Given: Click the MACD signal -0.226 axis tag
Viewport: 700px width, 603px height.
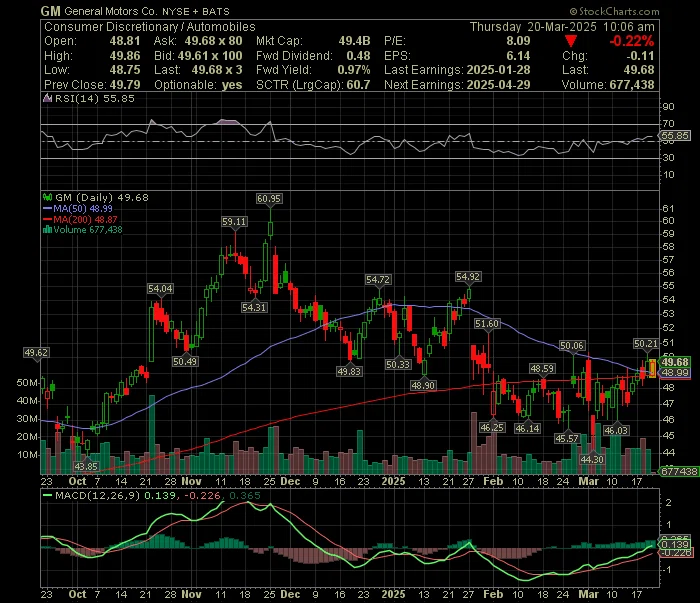Looking at the screenshot, I should [676, 553].
